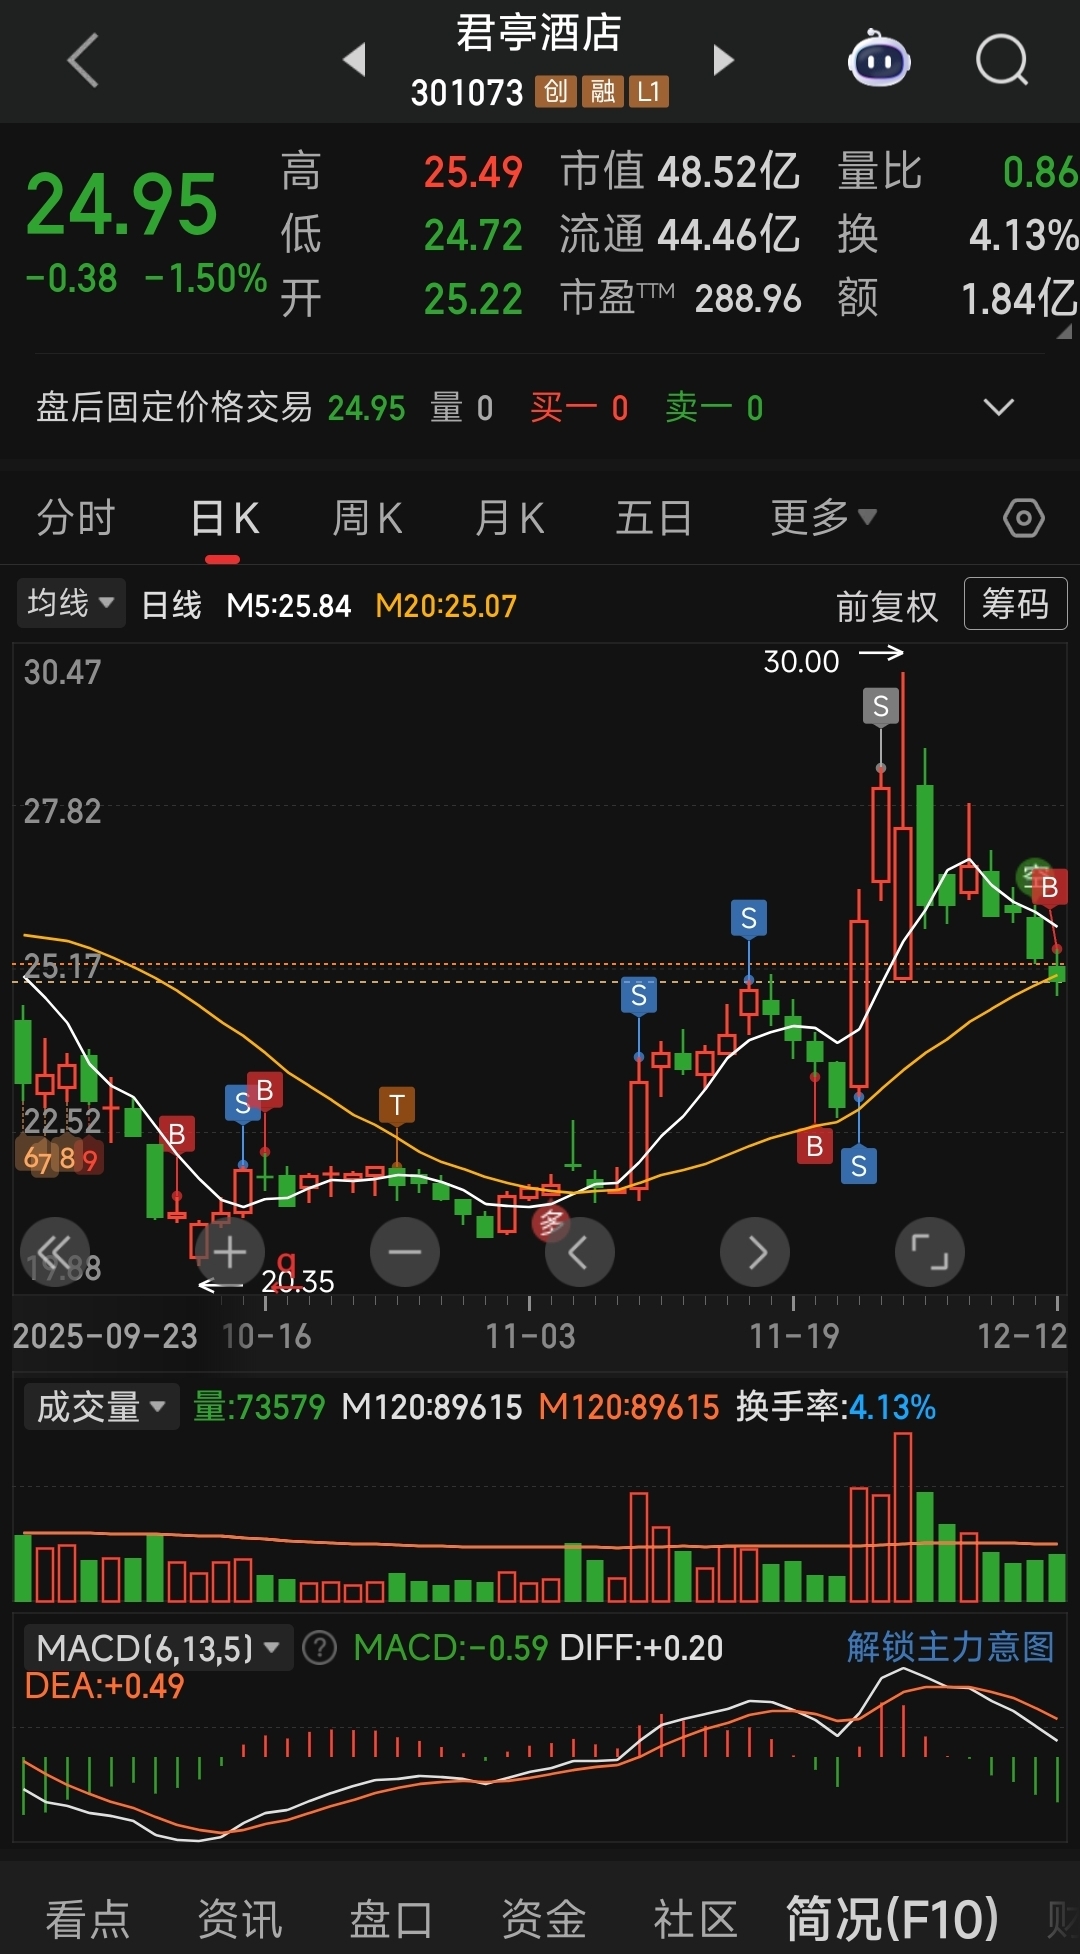This screenshot has width=1080, height=1954.
Task: Tap the back arrow at top left
Action: (x=83, y=61)
